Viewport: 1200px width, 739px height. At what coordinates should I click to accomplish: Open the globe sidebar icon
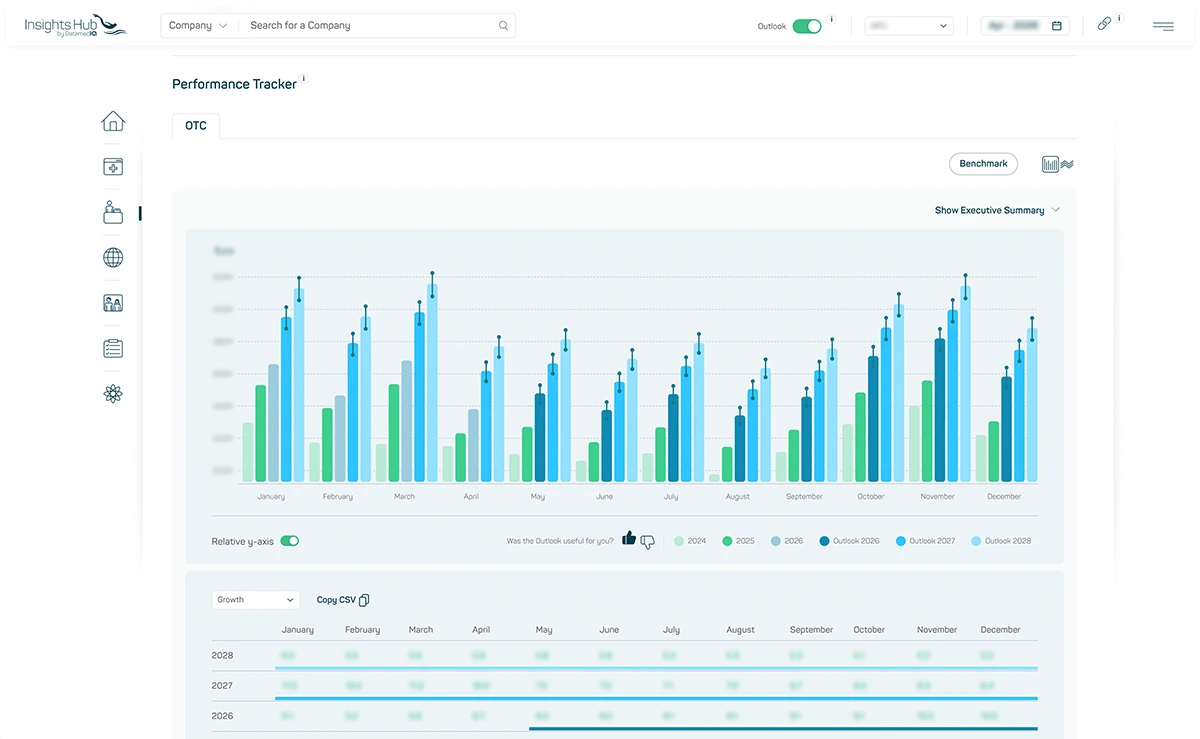click(113, 258)
